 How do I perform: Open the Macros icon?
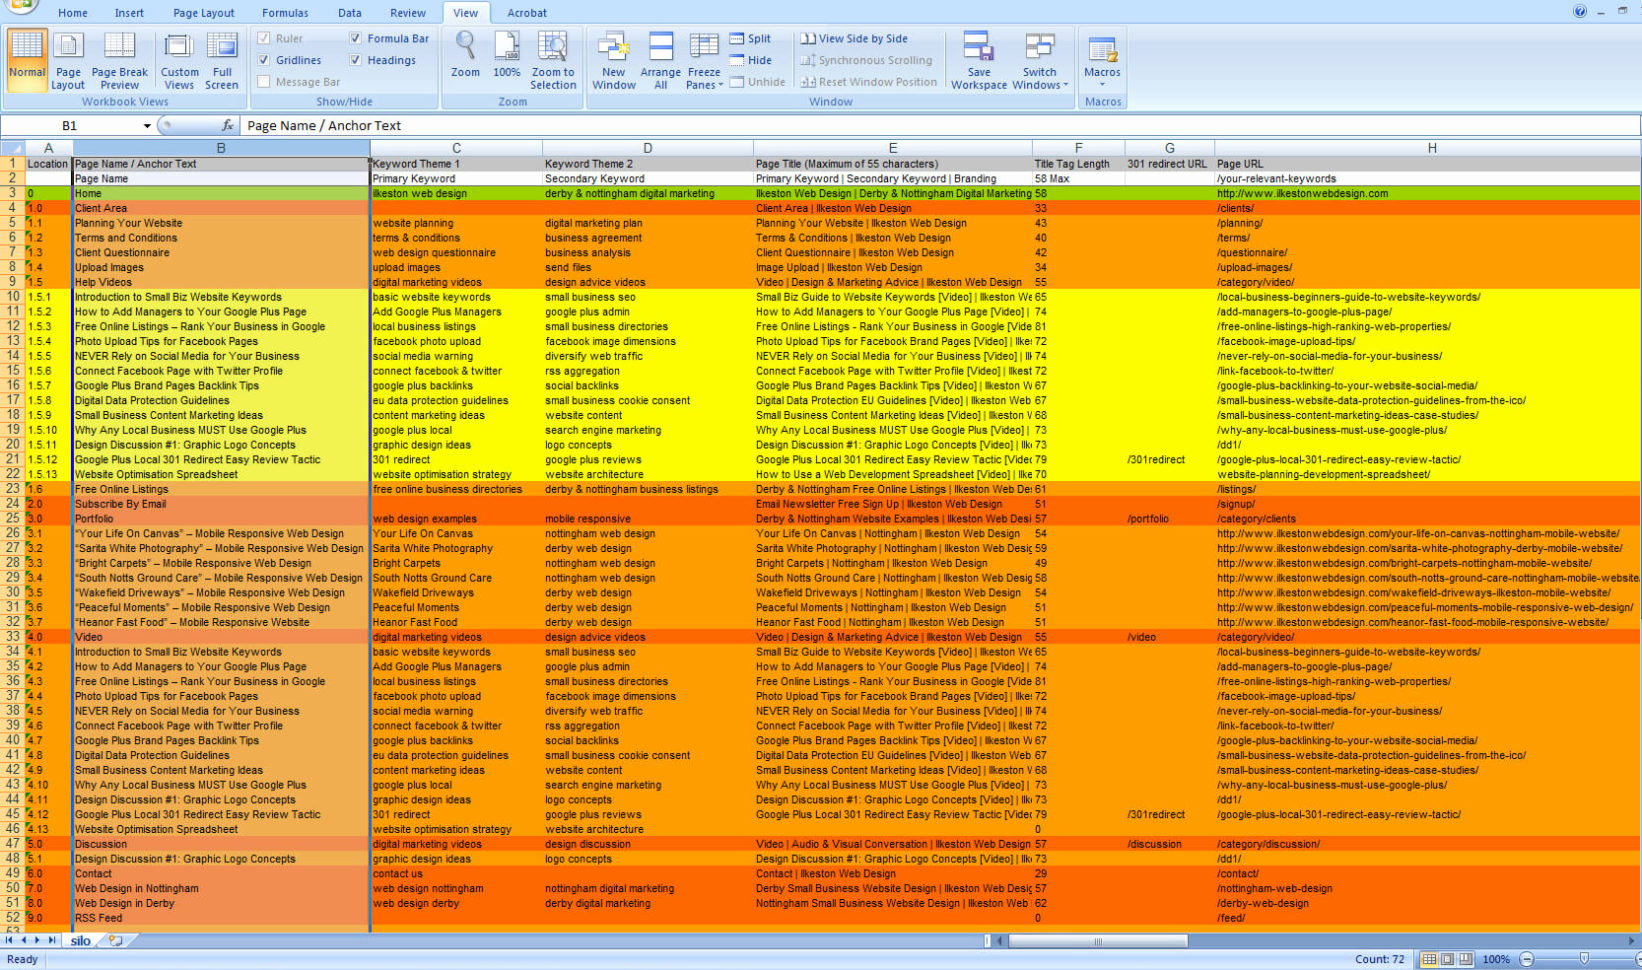click(x=1102, y=58)
